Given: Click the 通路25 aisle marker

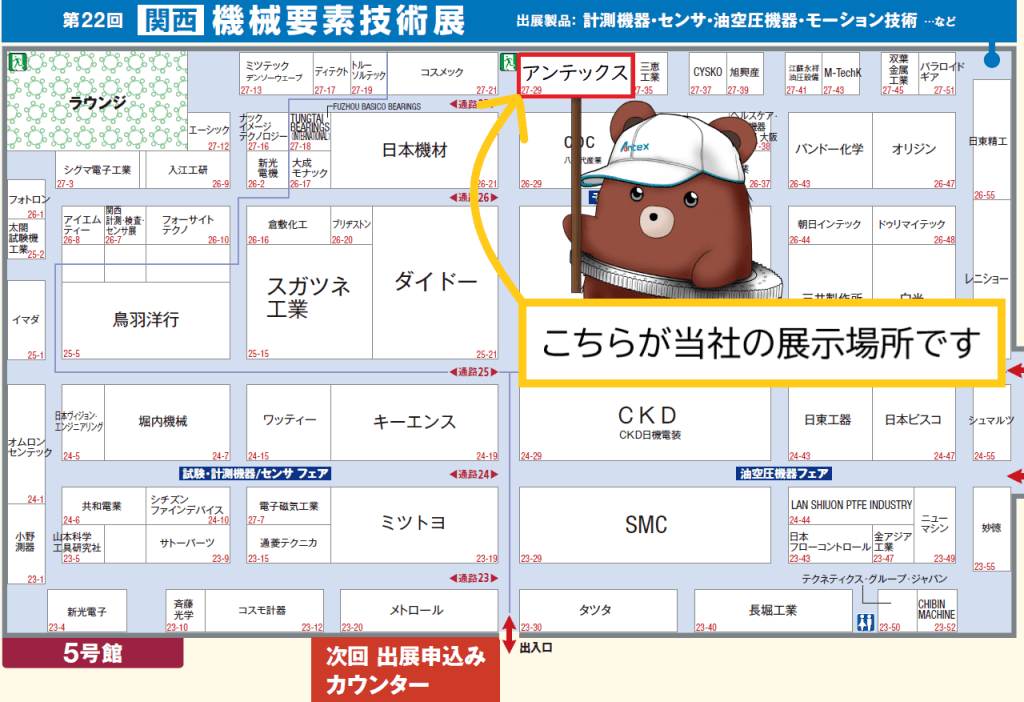Looking at the screenshot, I should pyautogui.click(x=473, y=372).
